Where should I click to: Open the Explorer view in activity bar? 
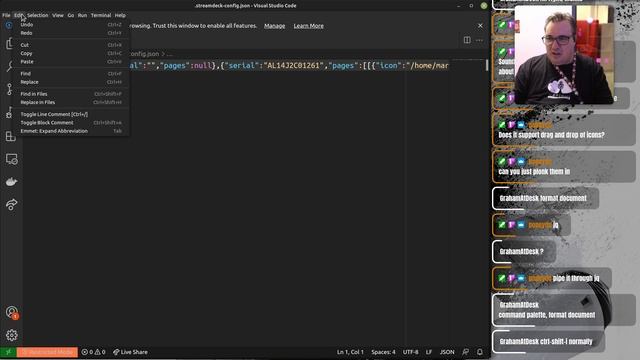(x=10, y=43)
